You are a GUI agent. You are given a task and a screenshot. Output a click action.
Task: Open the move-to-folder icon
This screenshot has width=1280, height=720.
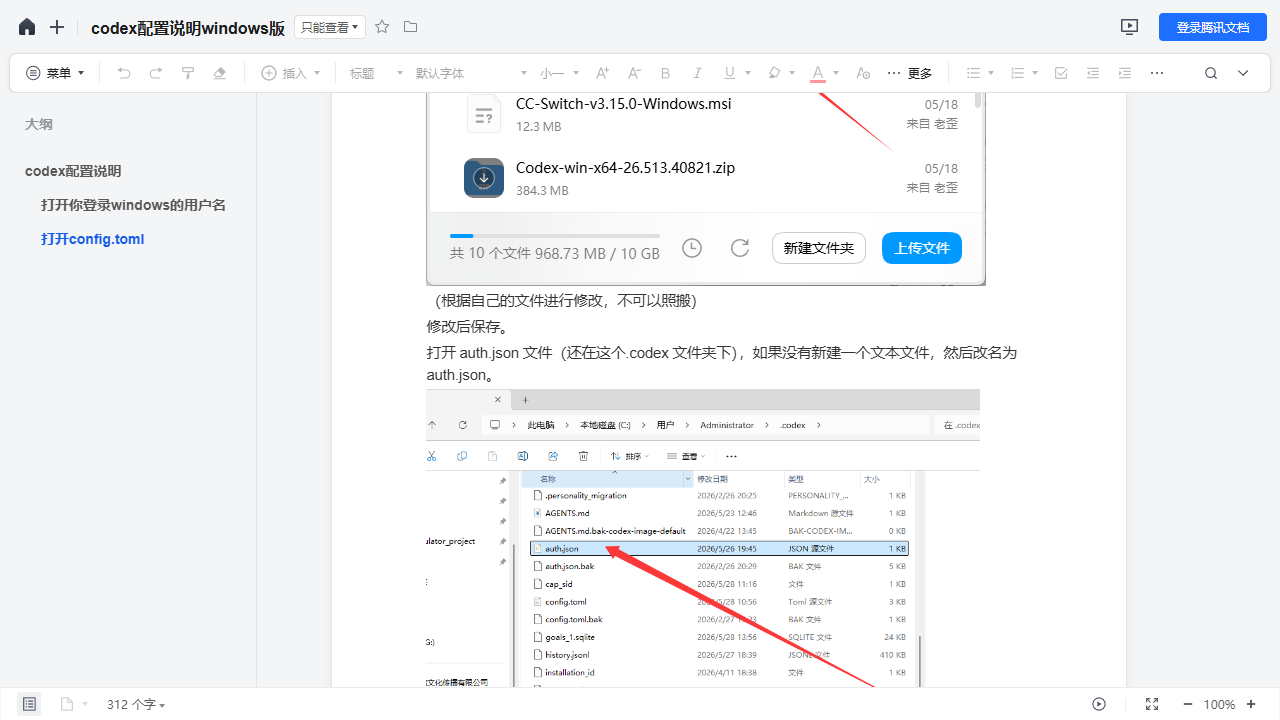pos(410,27)
